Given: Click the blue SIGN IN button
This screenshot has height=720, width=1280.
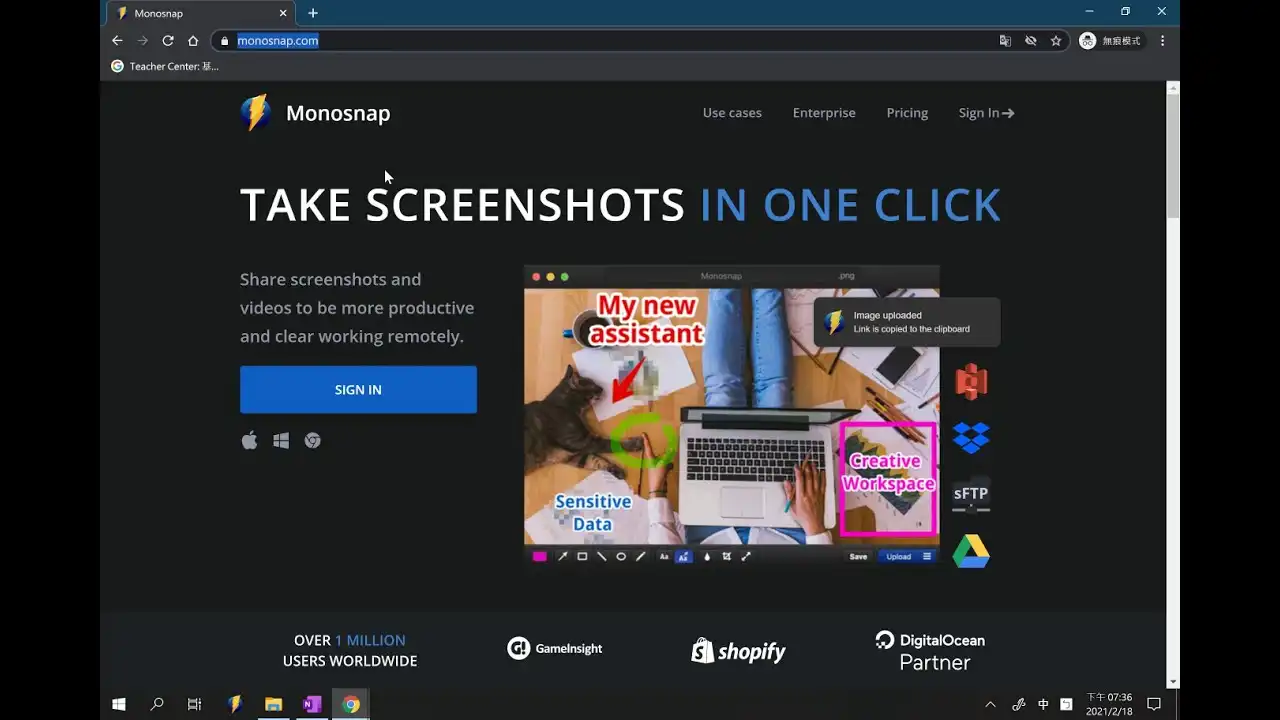Looking at the screenshot, I should pos(358,390).
